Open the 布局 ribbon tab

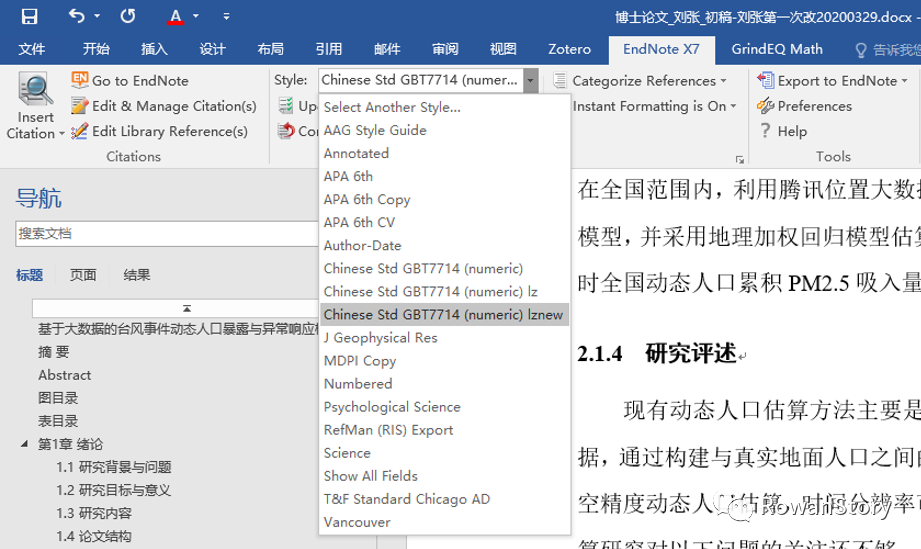click(x=270, y=49)
